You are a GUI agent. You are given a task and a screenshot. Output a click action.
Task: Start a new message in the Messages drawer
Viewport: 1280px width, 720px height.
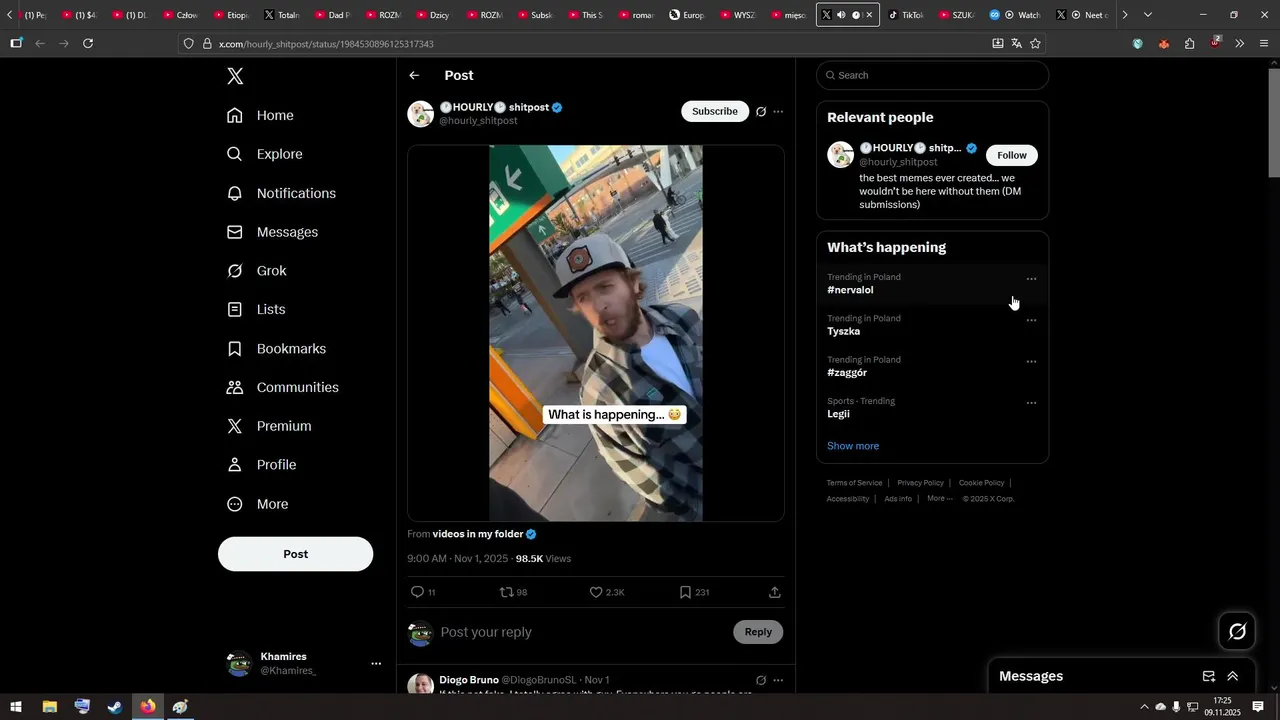click(1209, 676)
